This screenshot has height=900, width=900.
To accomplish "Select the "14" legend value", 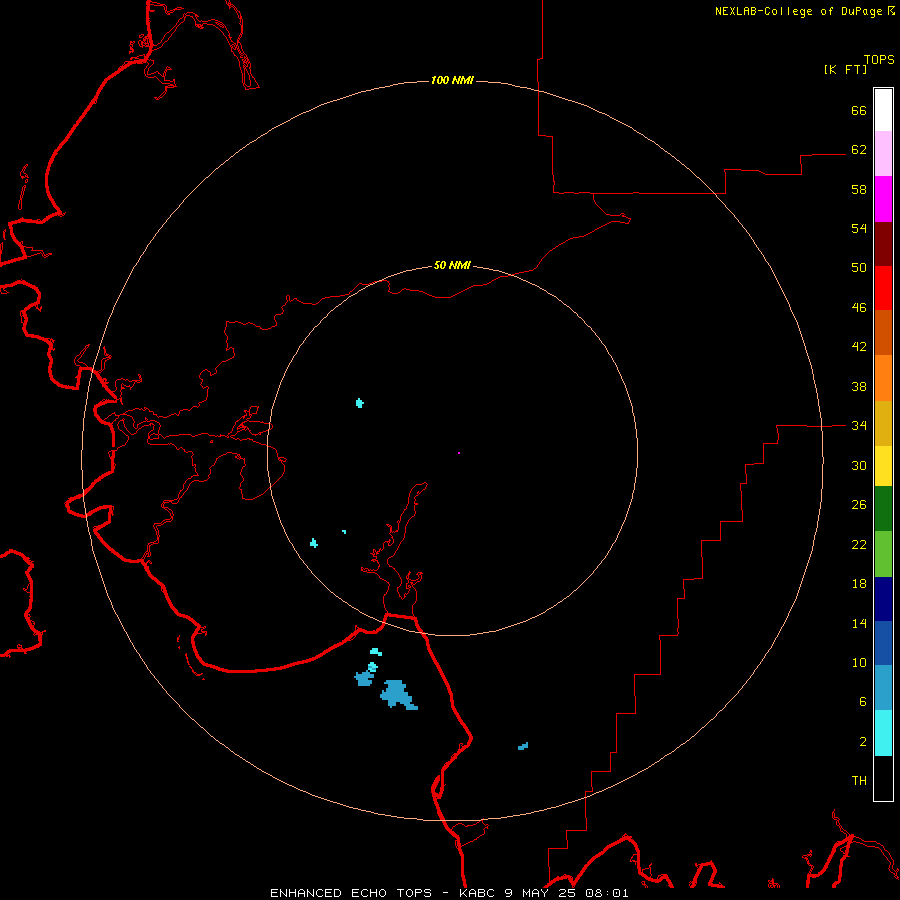I will click(x=859, y=623).
